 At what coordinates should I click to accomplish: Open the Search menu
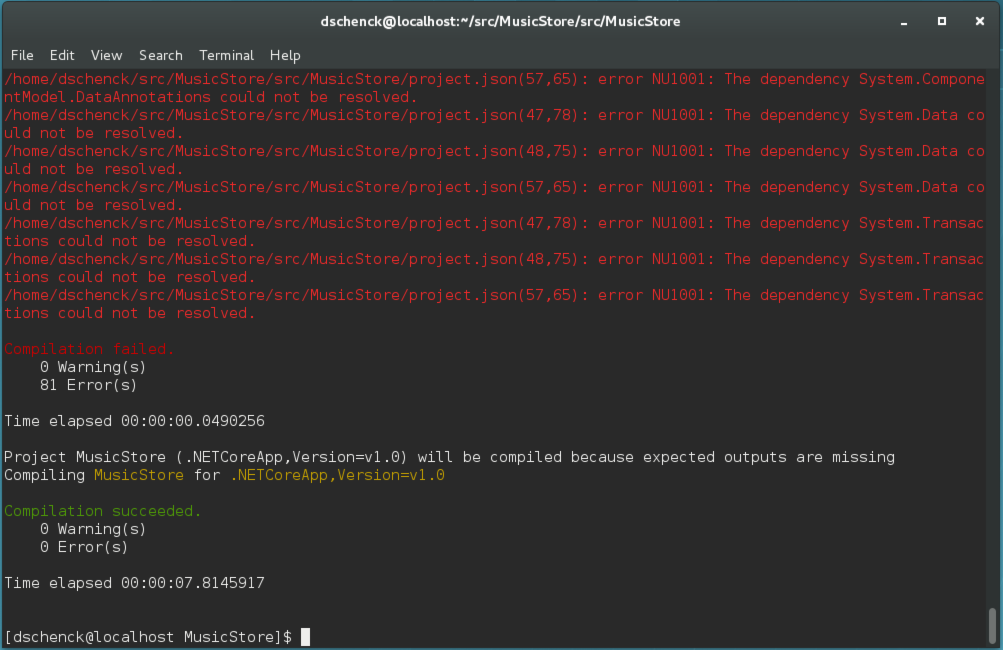[x=160, y=55]
